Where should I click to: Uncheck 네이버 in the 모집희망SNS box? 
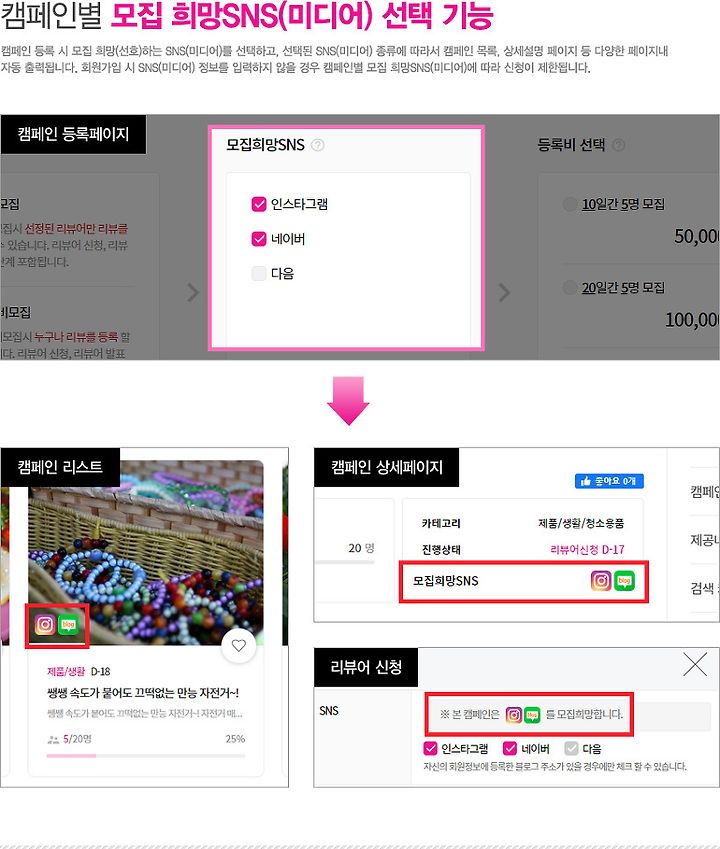(x=259, y=239)
